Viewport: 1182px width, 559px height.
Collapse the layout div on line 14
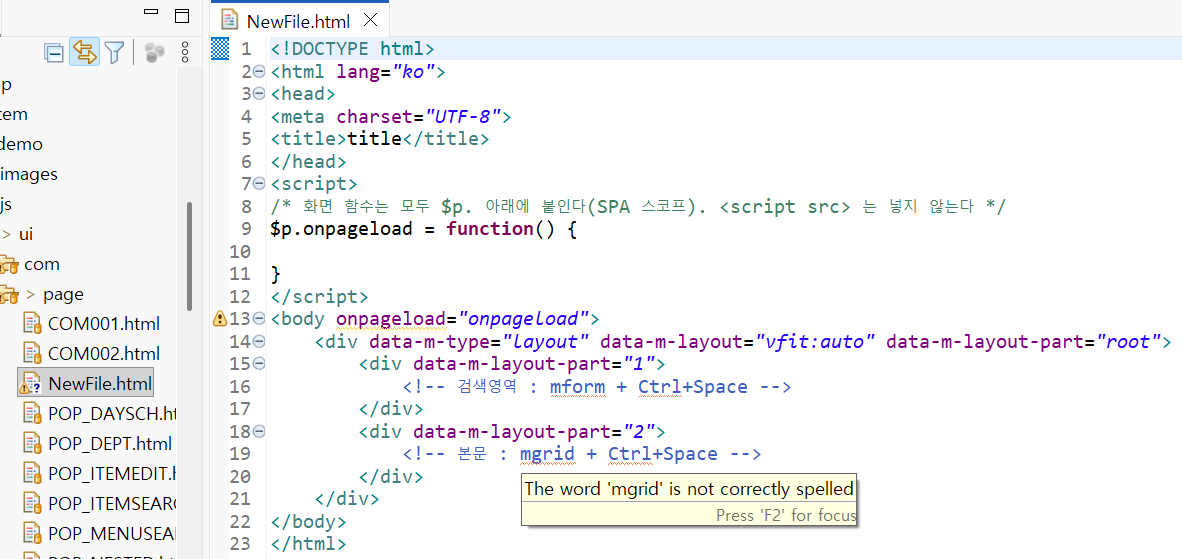click(x=259, y=341)
